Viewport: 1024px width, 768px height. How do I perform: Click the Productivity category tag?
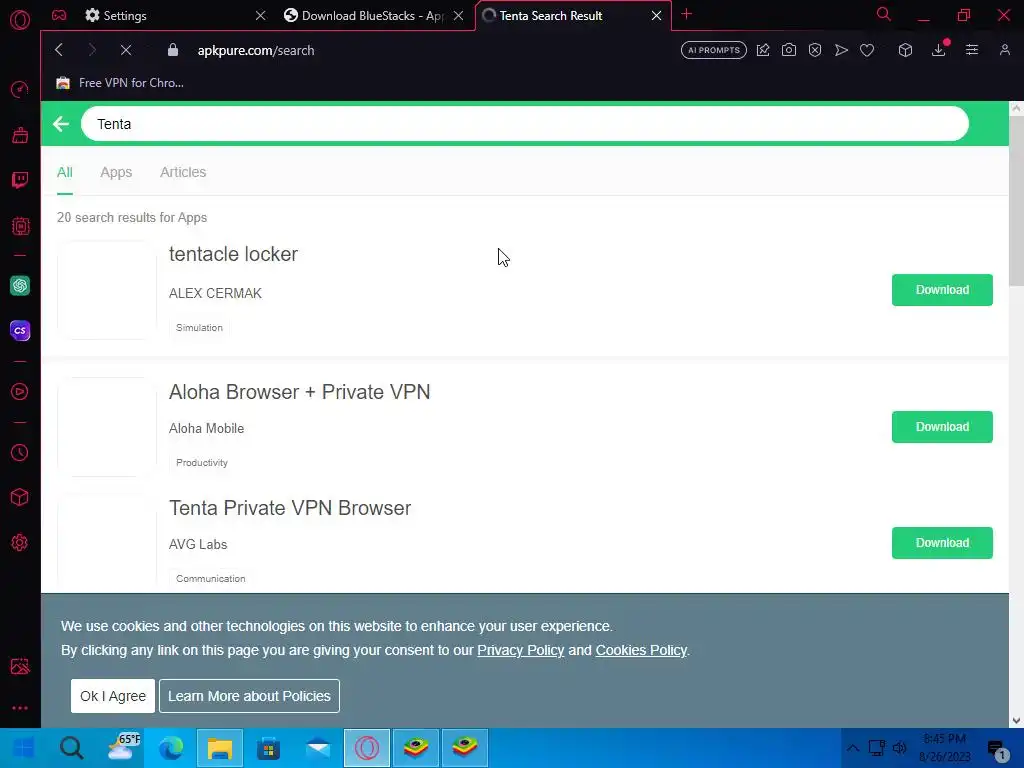(202, 462)
